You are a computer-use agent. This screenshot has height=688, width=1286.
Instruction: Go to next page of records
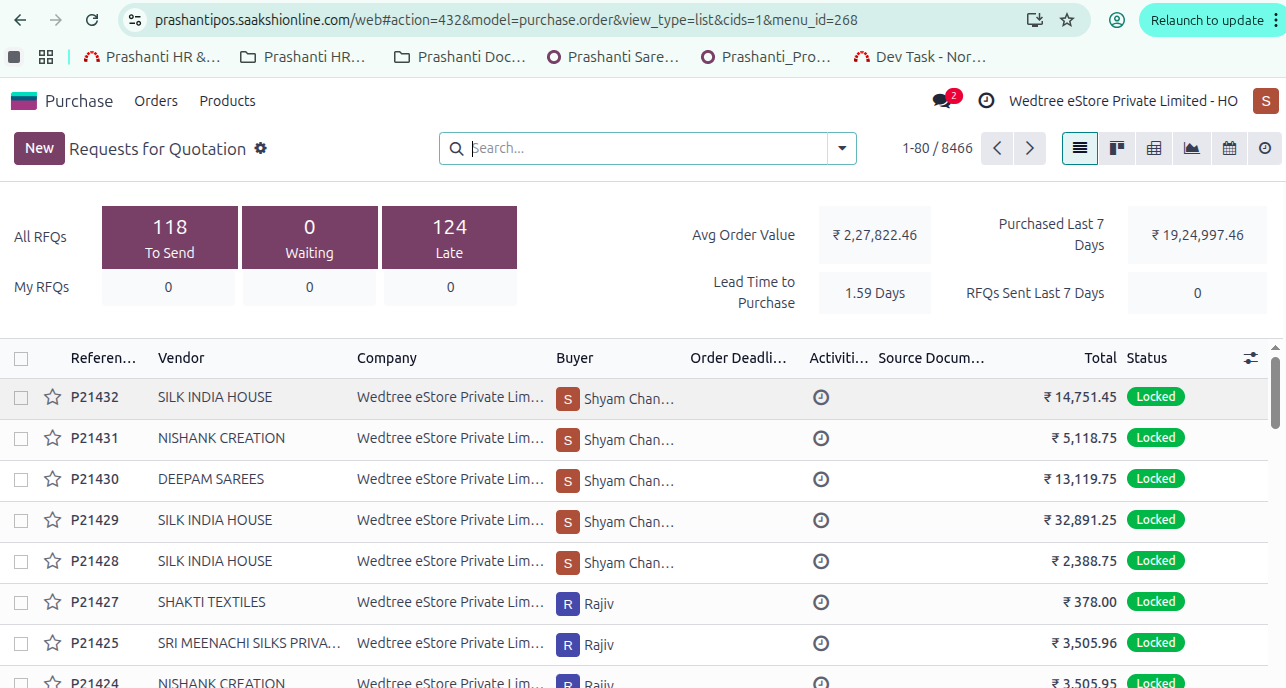pyautogui.click(x=1030, y=148)
